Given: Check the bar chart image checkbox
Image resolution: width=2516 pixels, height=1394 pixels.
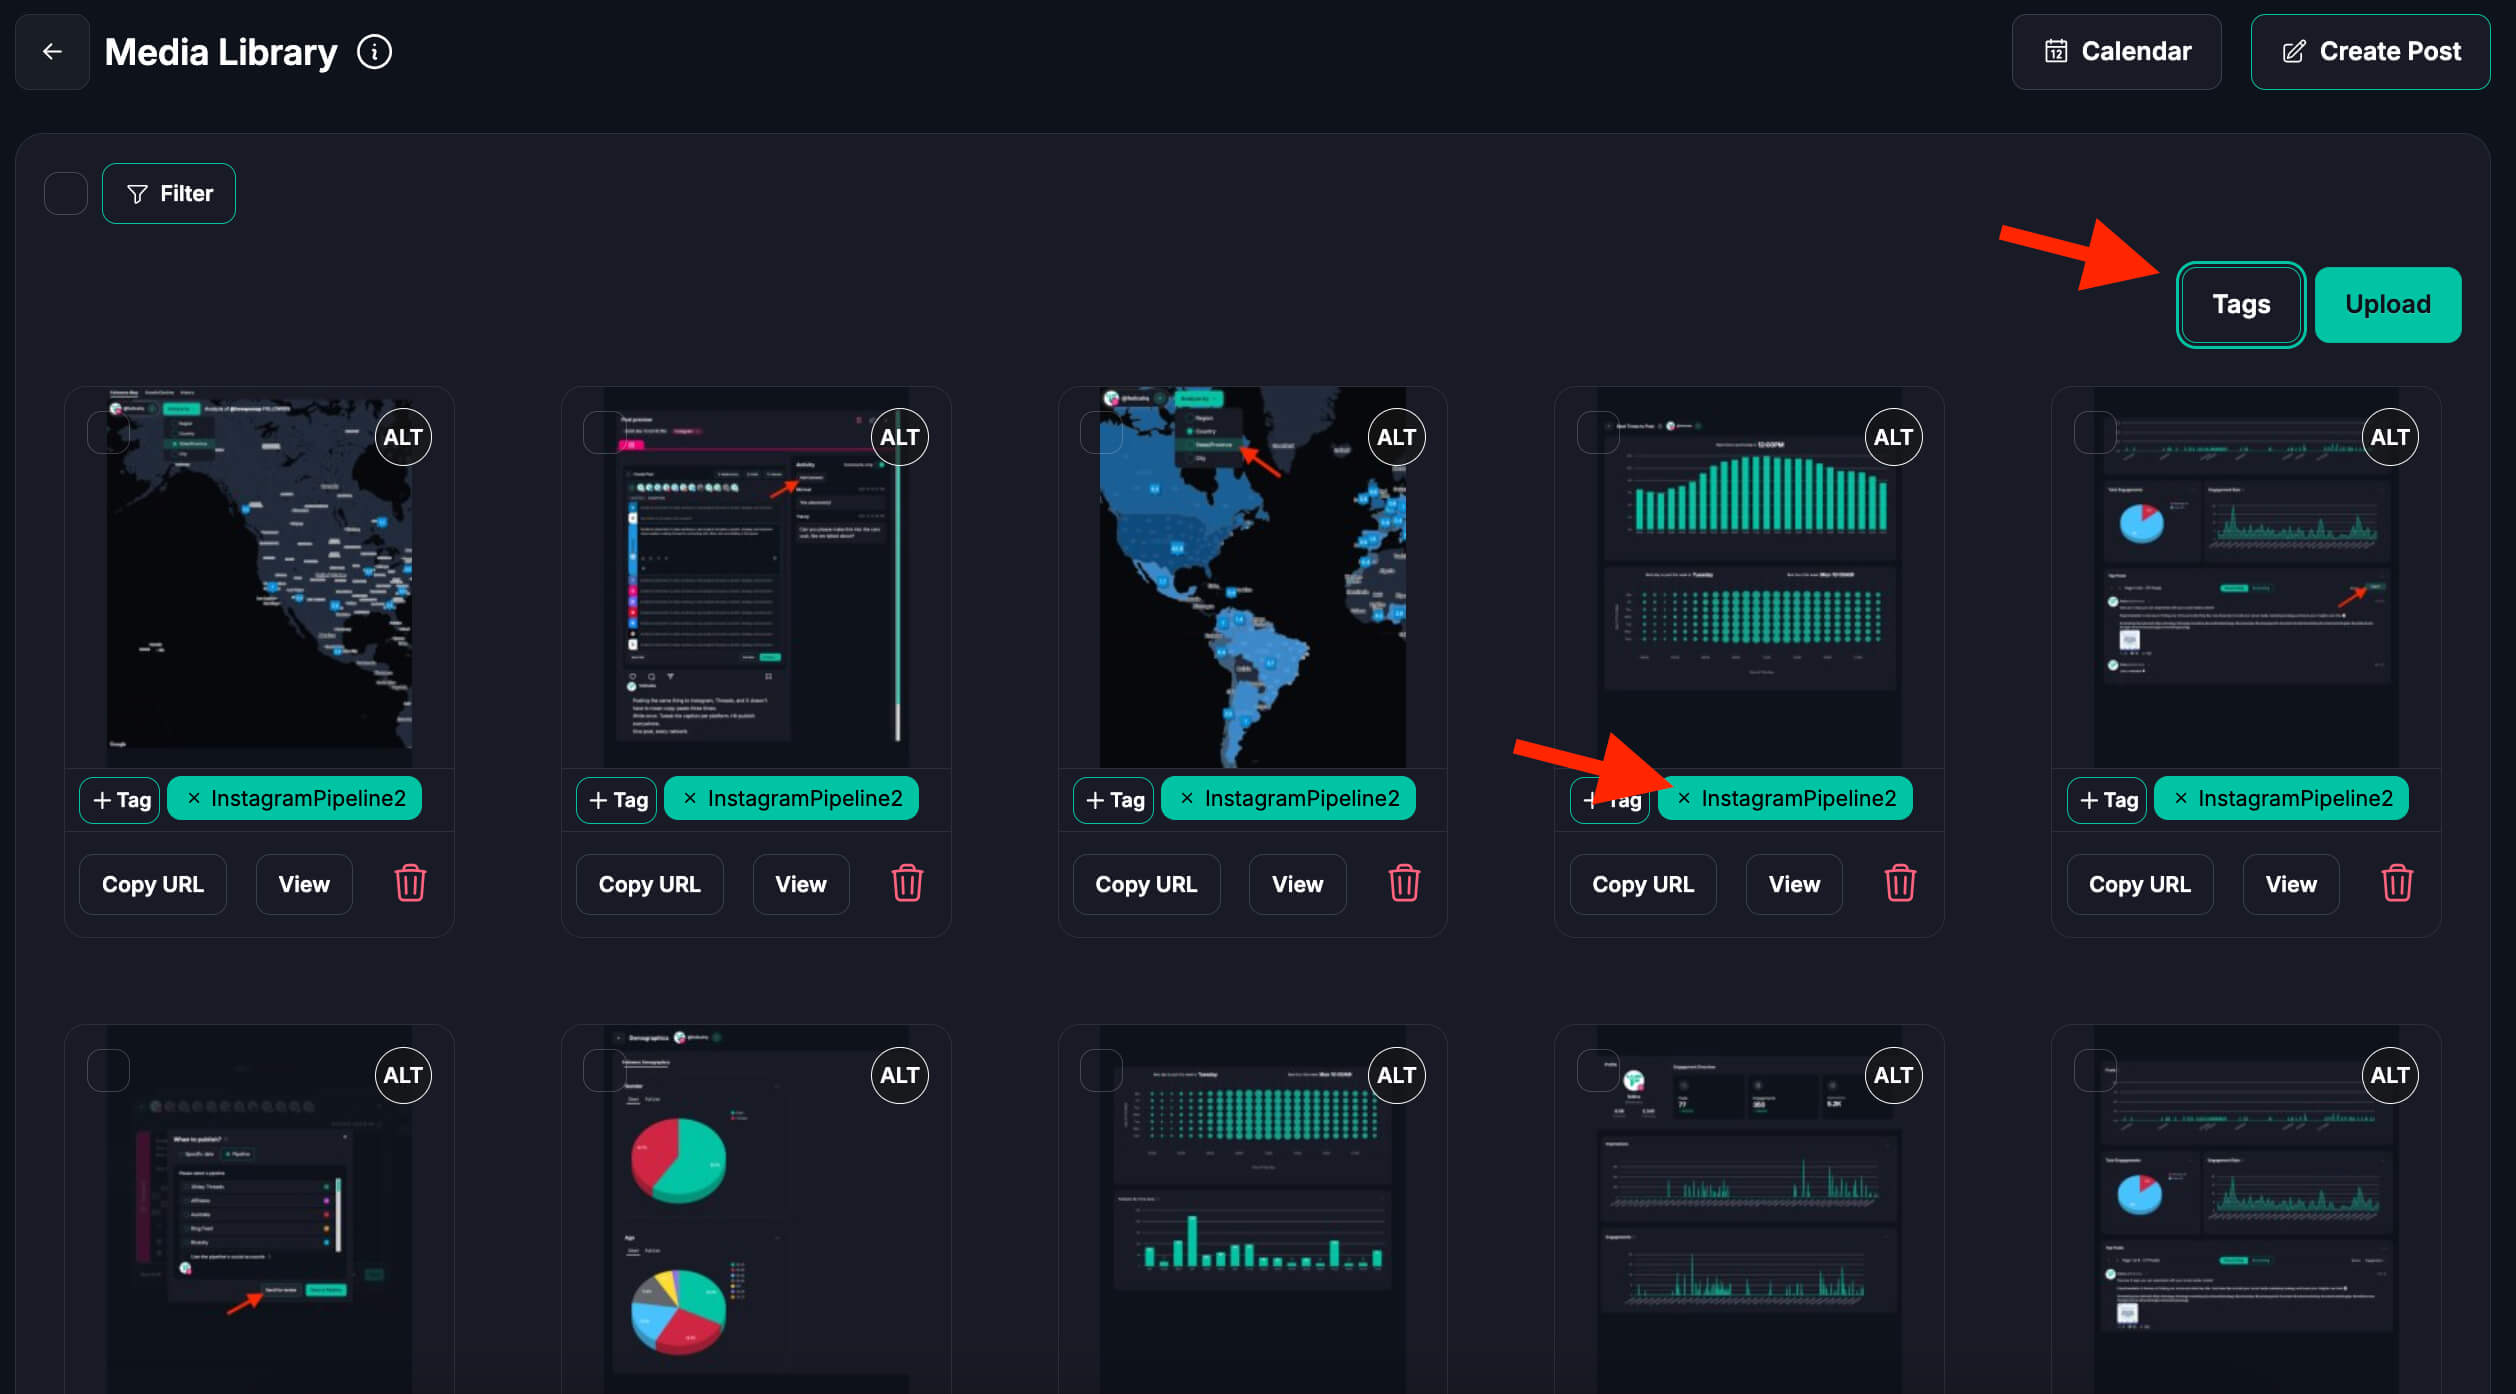Looking at the screenshot, I should tap(1598, 433).
